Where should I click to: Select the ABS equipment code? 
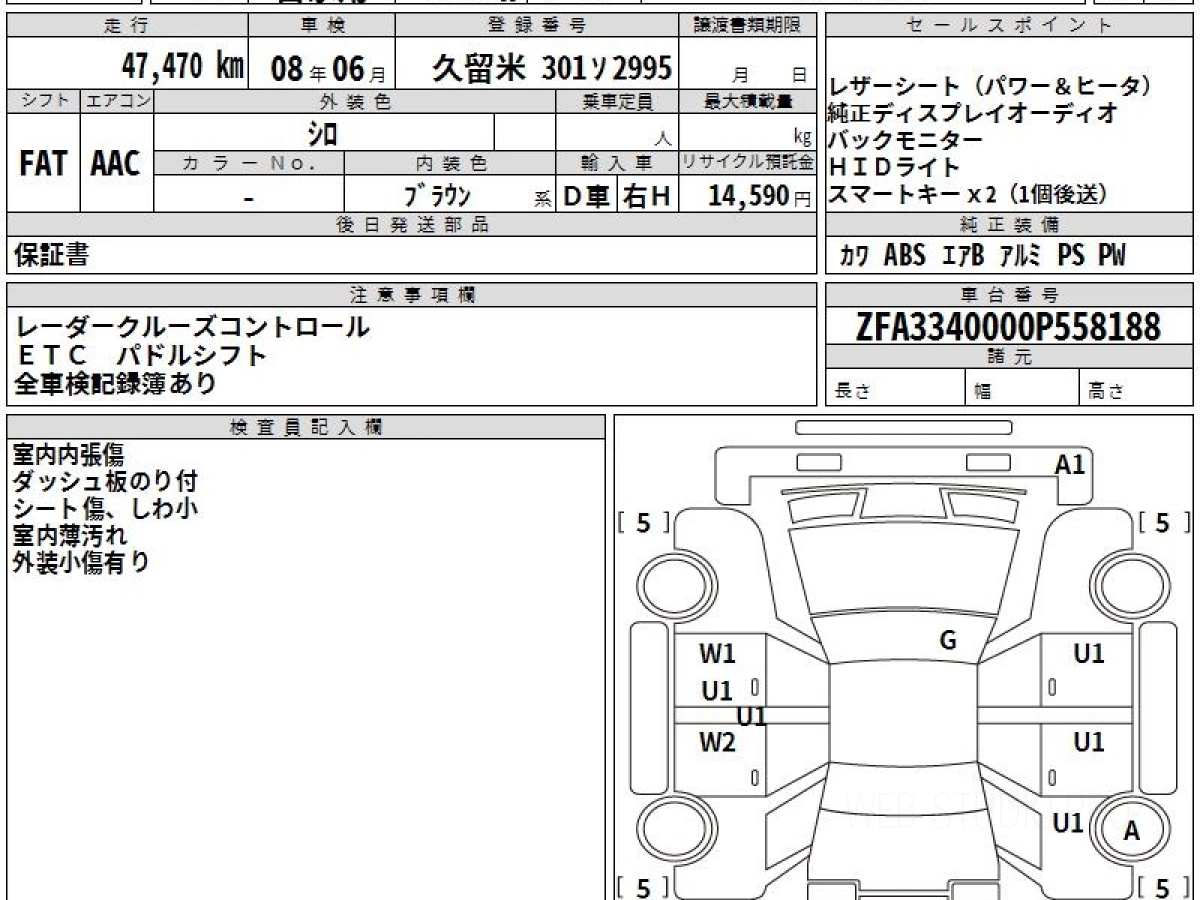[x=905, y=256]
